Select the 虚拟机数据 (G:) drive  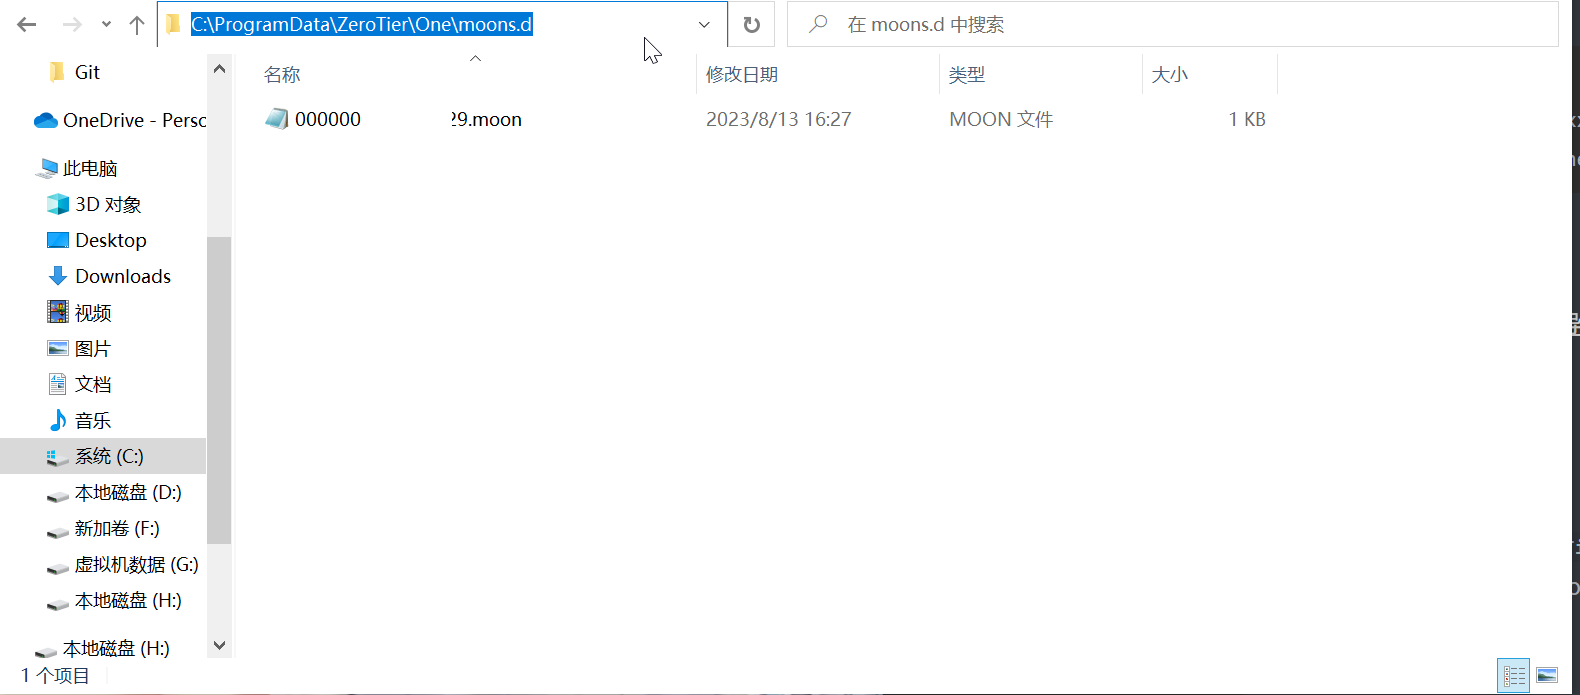[123, 564]
